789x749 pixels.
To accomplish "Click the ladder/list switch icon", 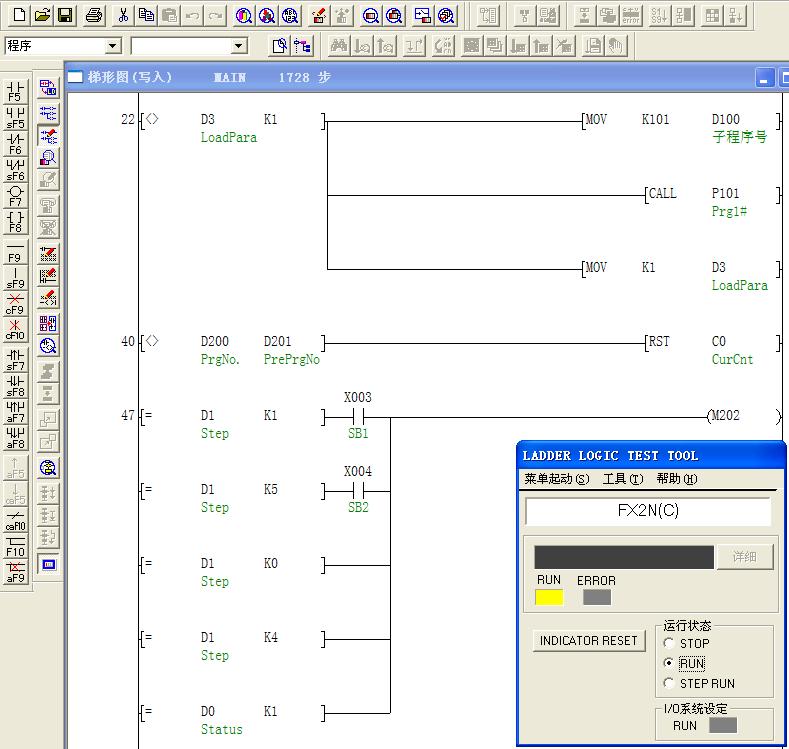I will tap(48, 88).
